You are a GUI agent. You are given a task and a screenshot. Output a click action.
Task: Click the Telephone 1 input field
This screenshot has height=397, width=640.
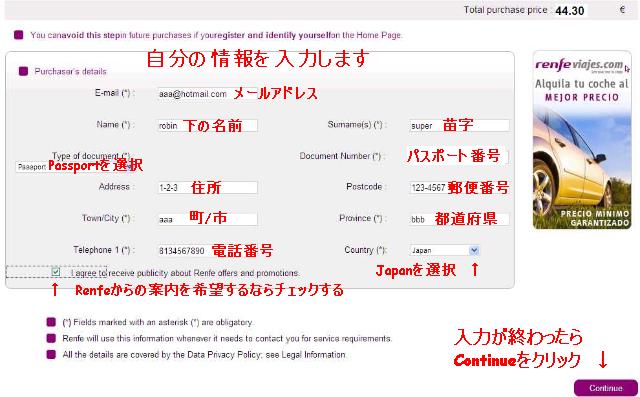click(x=207, y=250)
